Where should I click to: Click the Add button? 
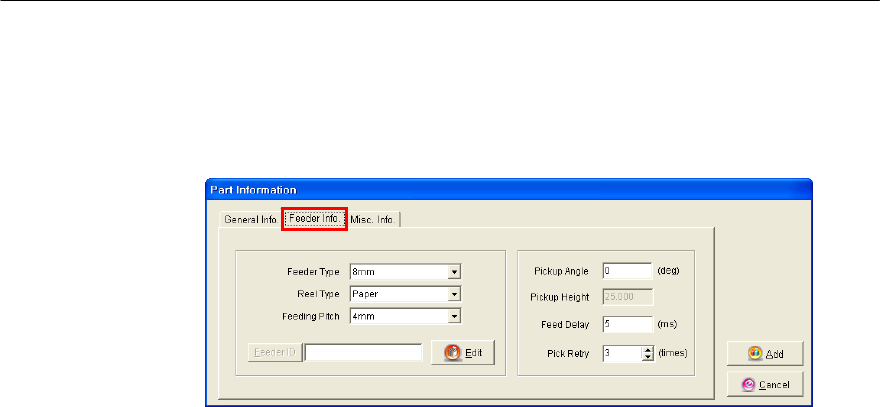click(x=765, y=354)
